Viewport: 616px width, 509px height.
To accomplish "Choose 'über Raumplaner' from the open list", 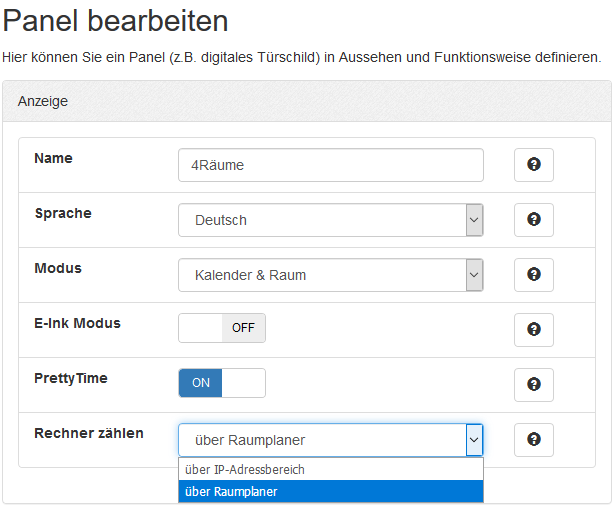I will tap(330, 491).
